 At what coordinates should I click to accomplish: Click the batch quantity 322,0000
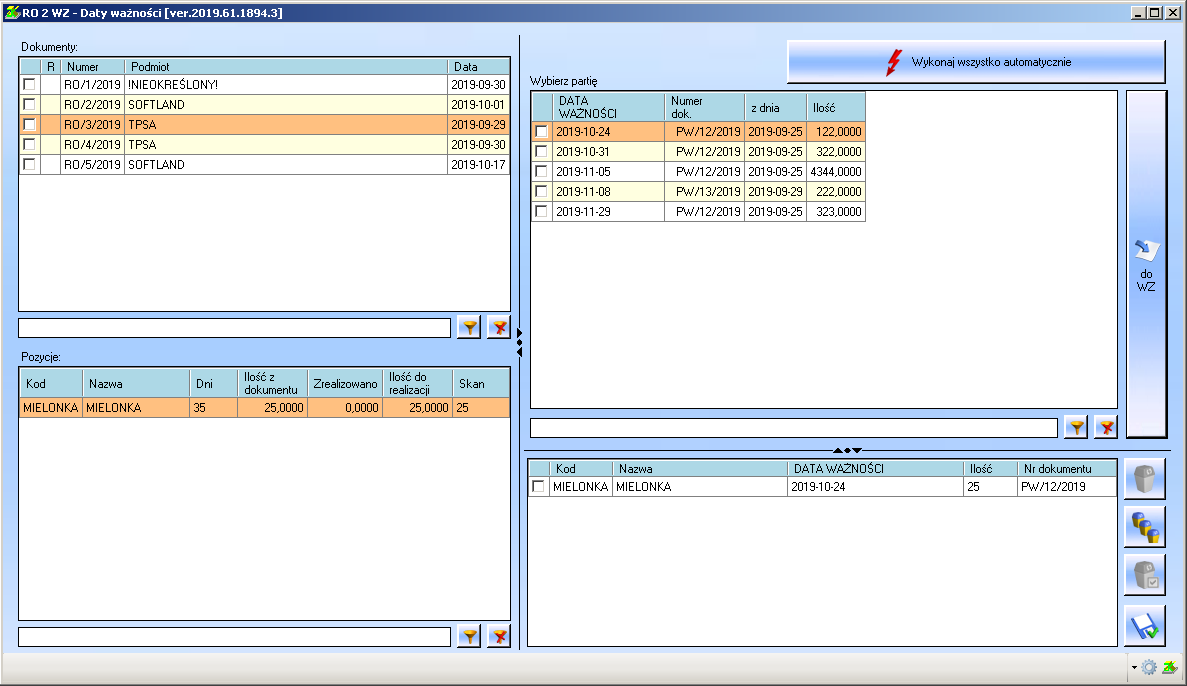(x=839, y=151)
